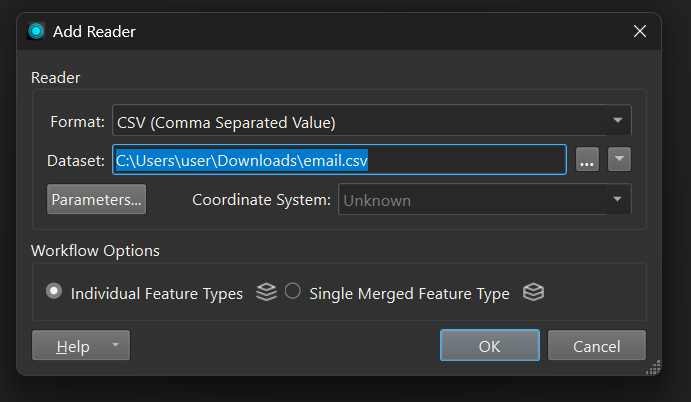The image size is (691, 402).
Task: Click the Single Merged Feature Type icon
Action: pos(533,293)
